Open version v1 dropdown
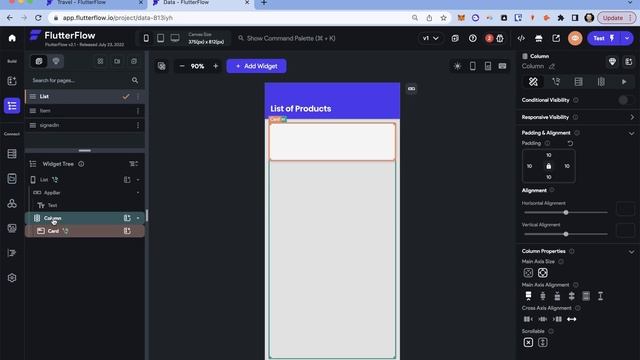The width and height of the screenshot is (640, 360). point(430,38)
